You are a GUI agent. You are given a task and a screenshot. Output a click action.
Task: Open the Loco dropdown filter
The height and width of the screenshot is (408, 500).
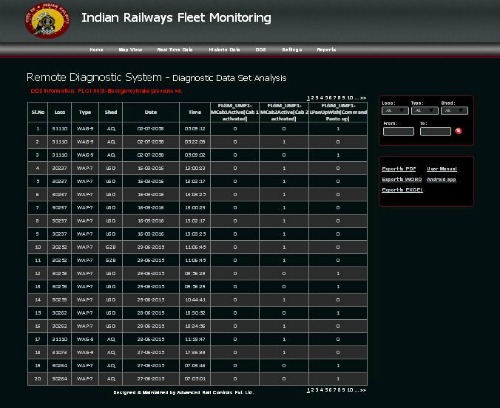(395, 111)
